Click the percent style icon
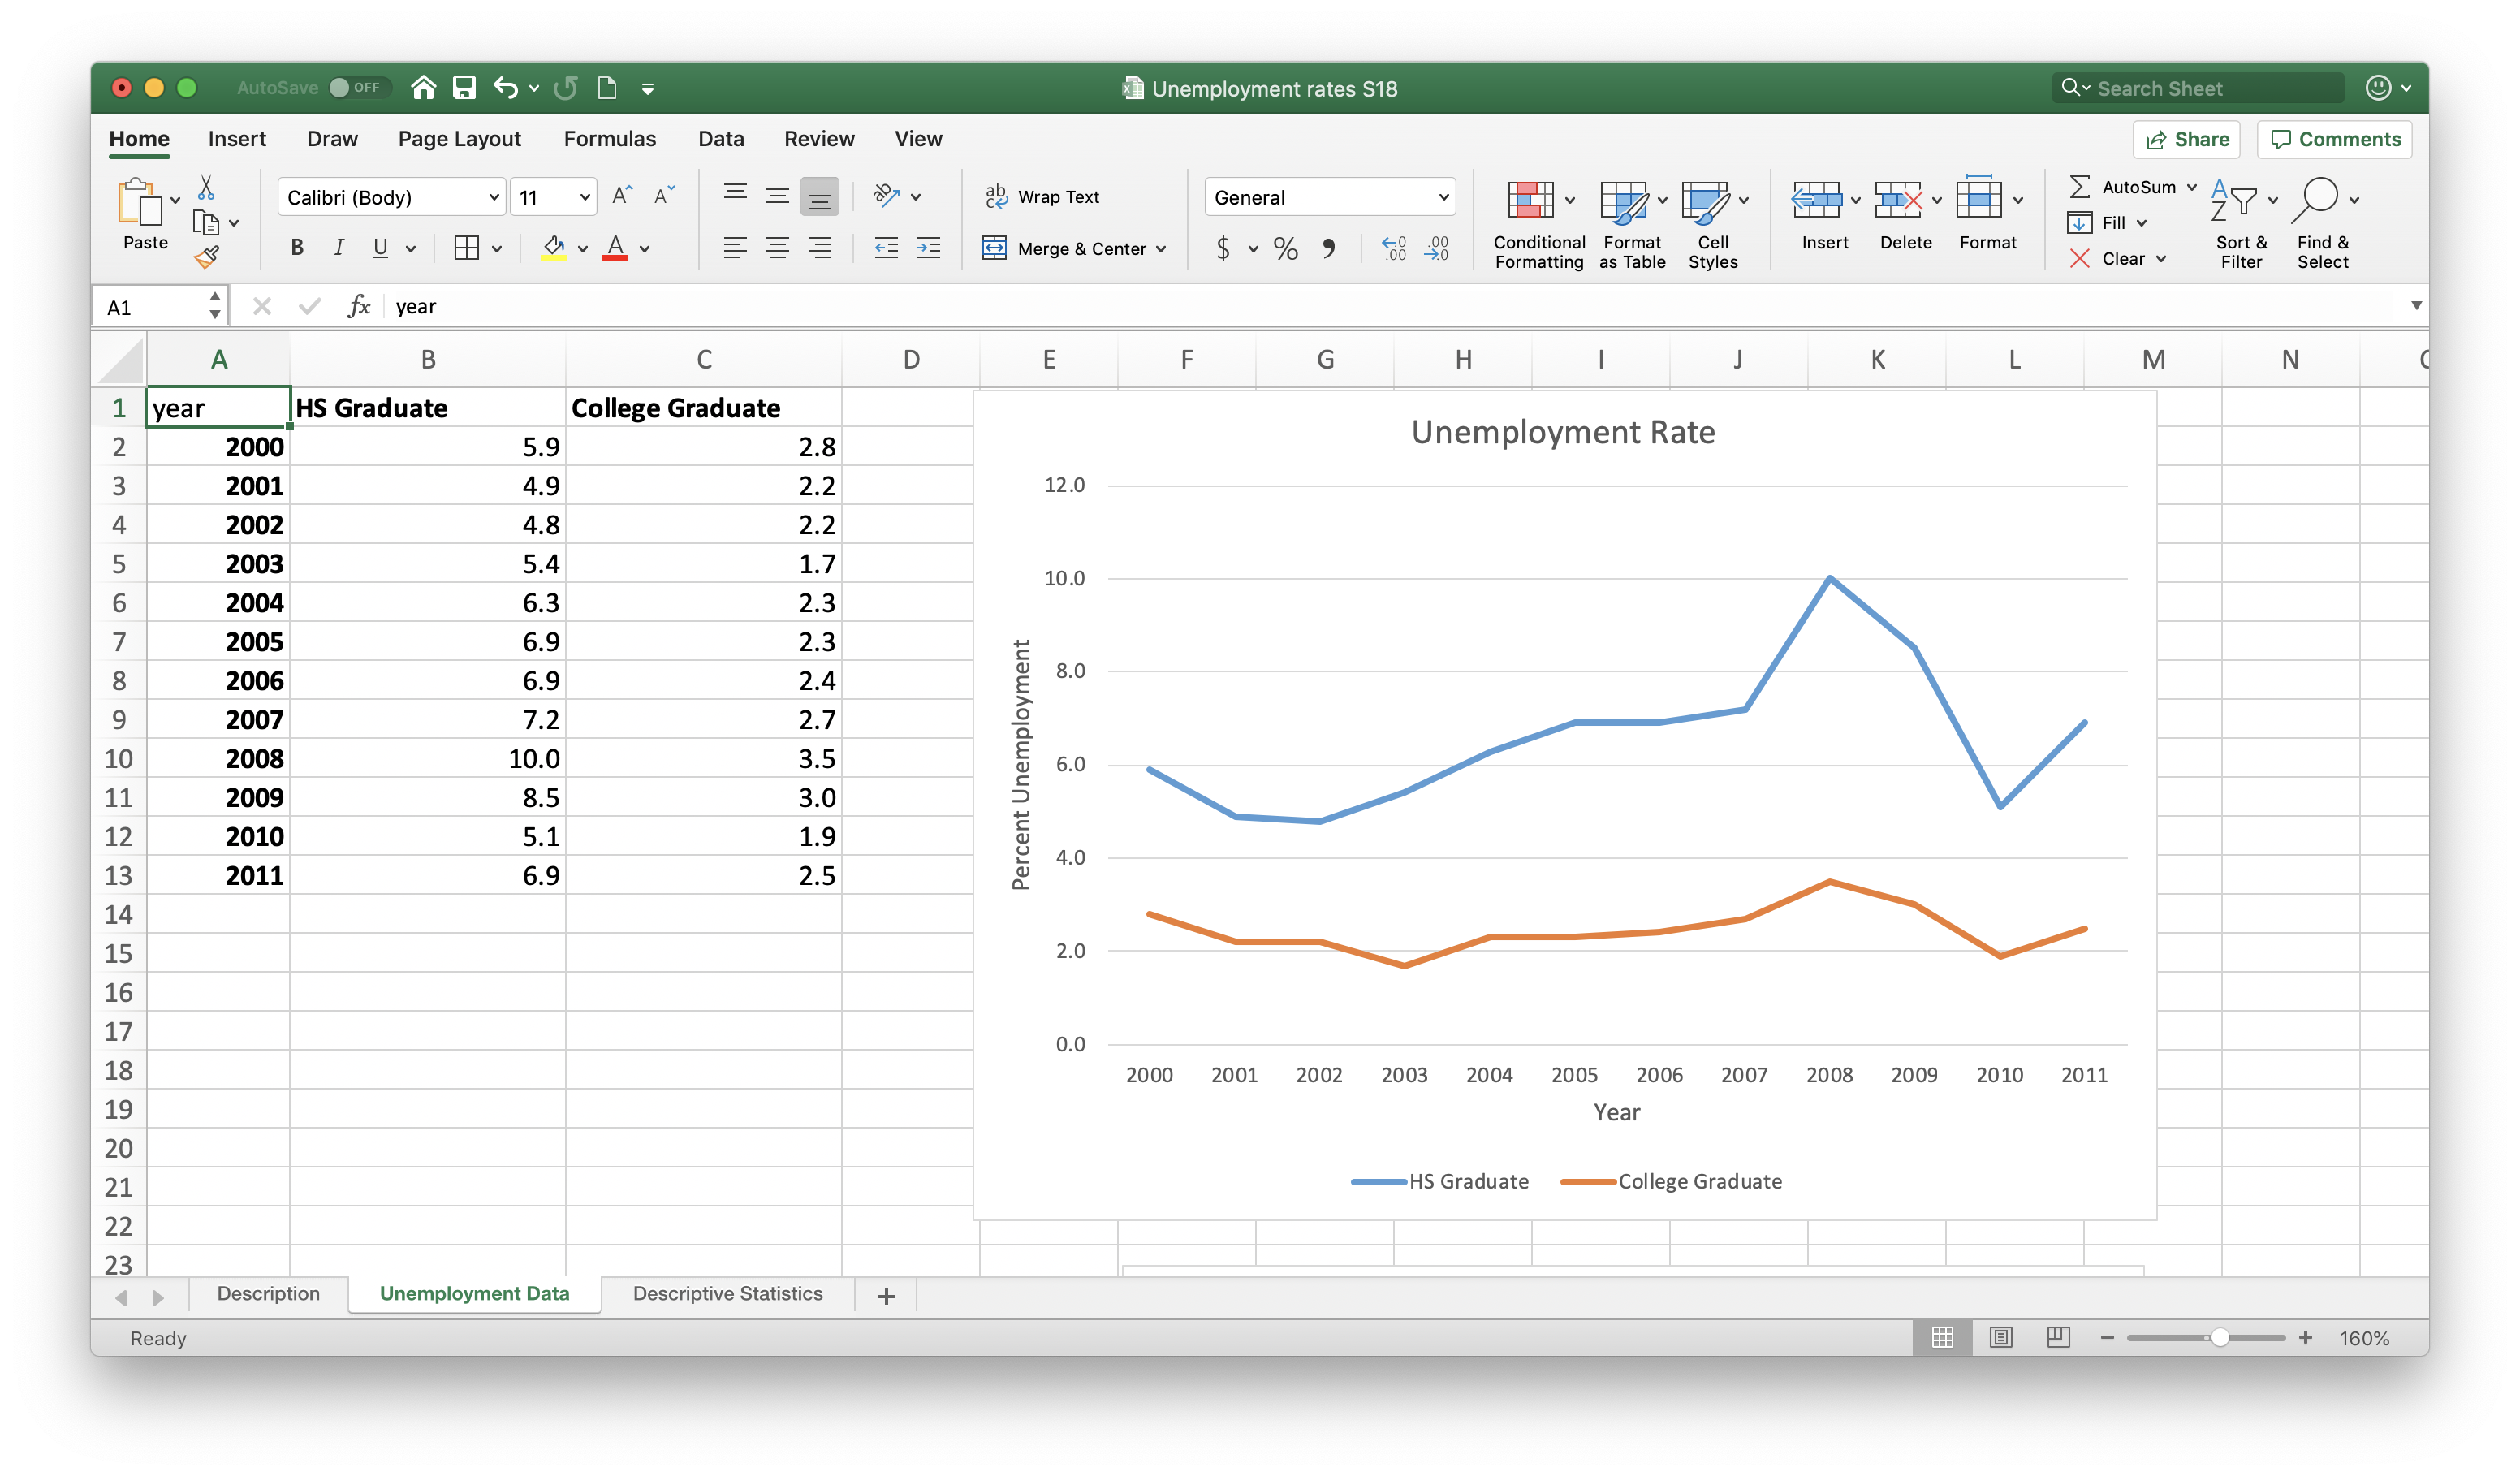 (1286, 248)
